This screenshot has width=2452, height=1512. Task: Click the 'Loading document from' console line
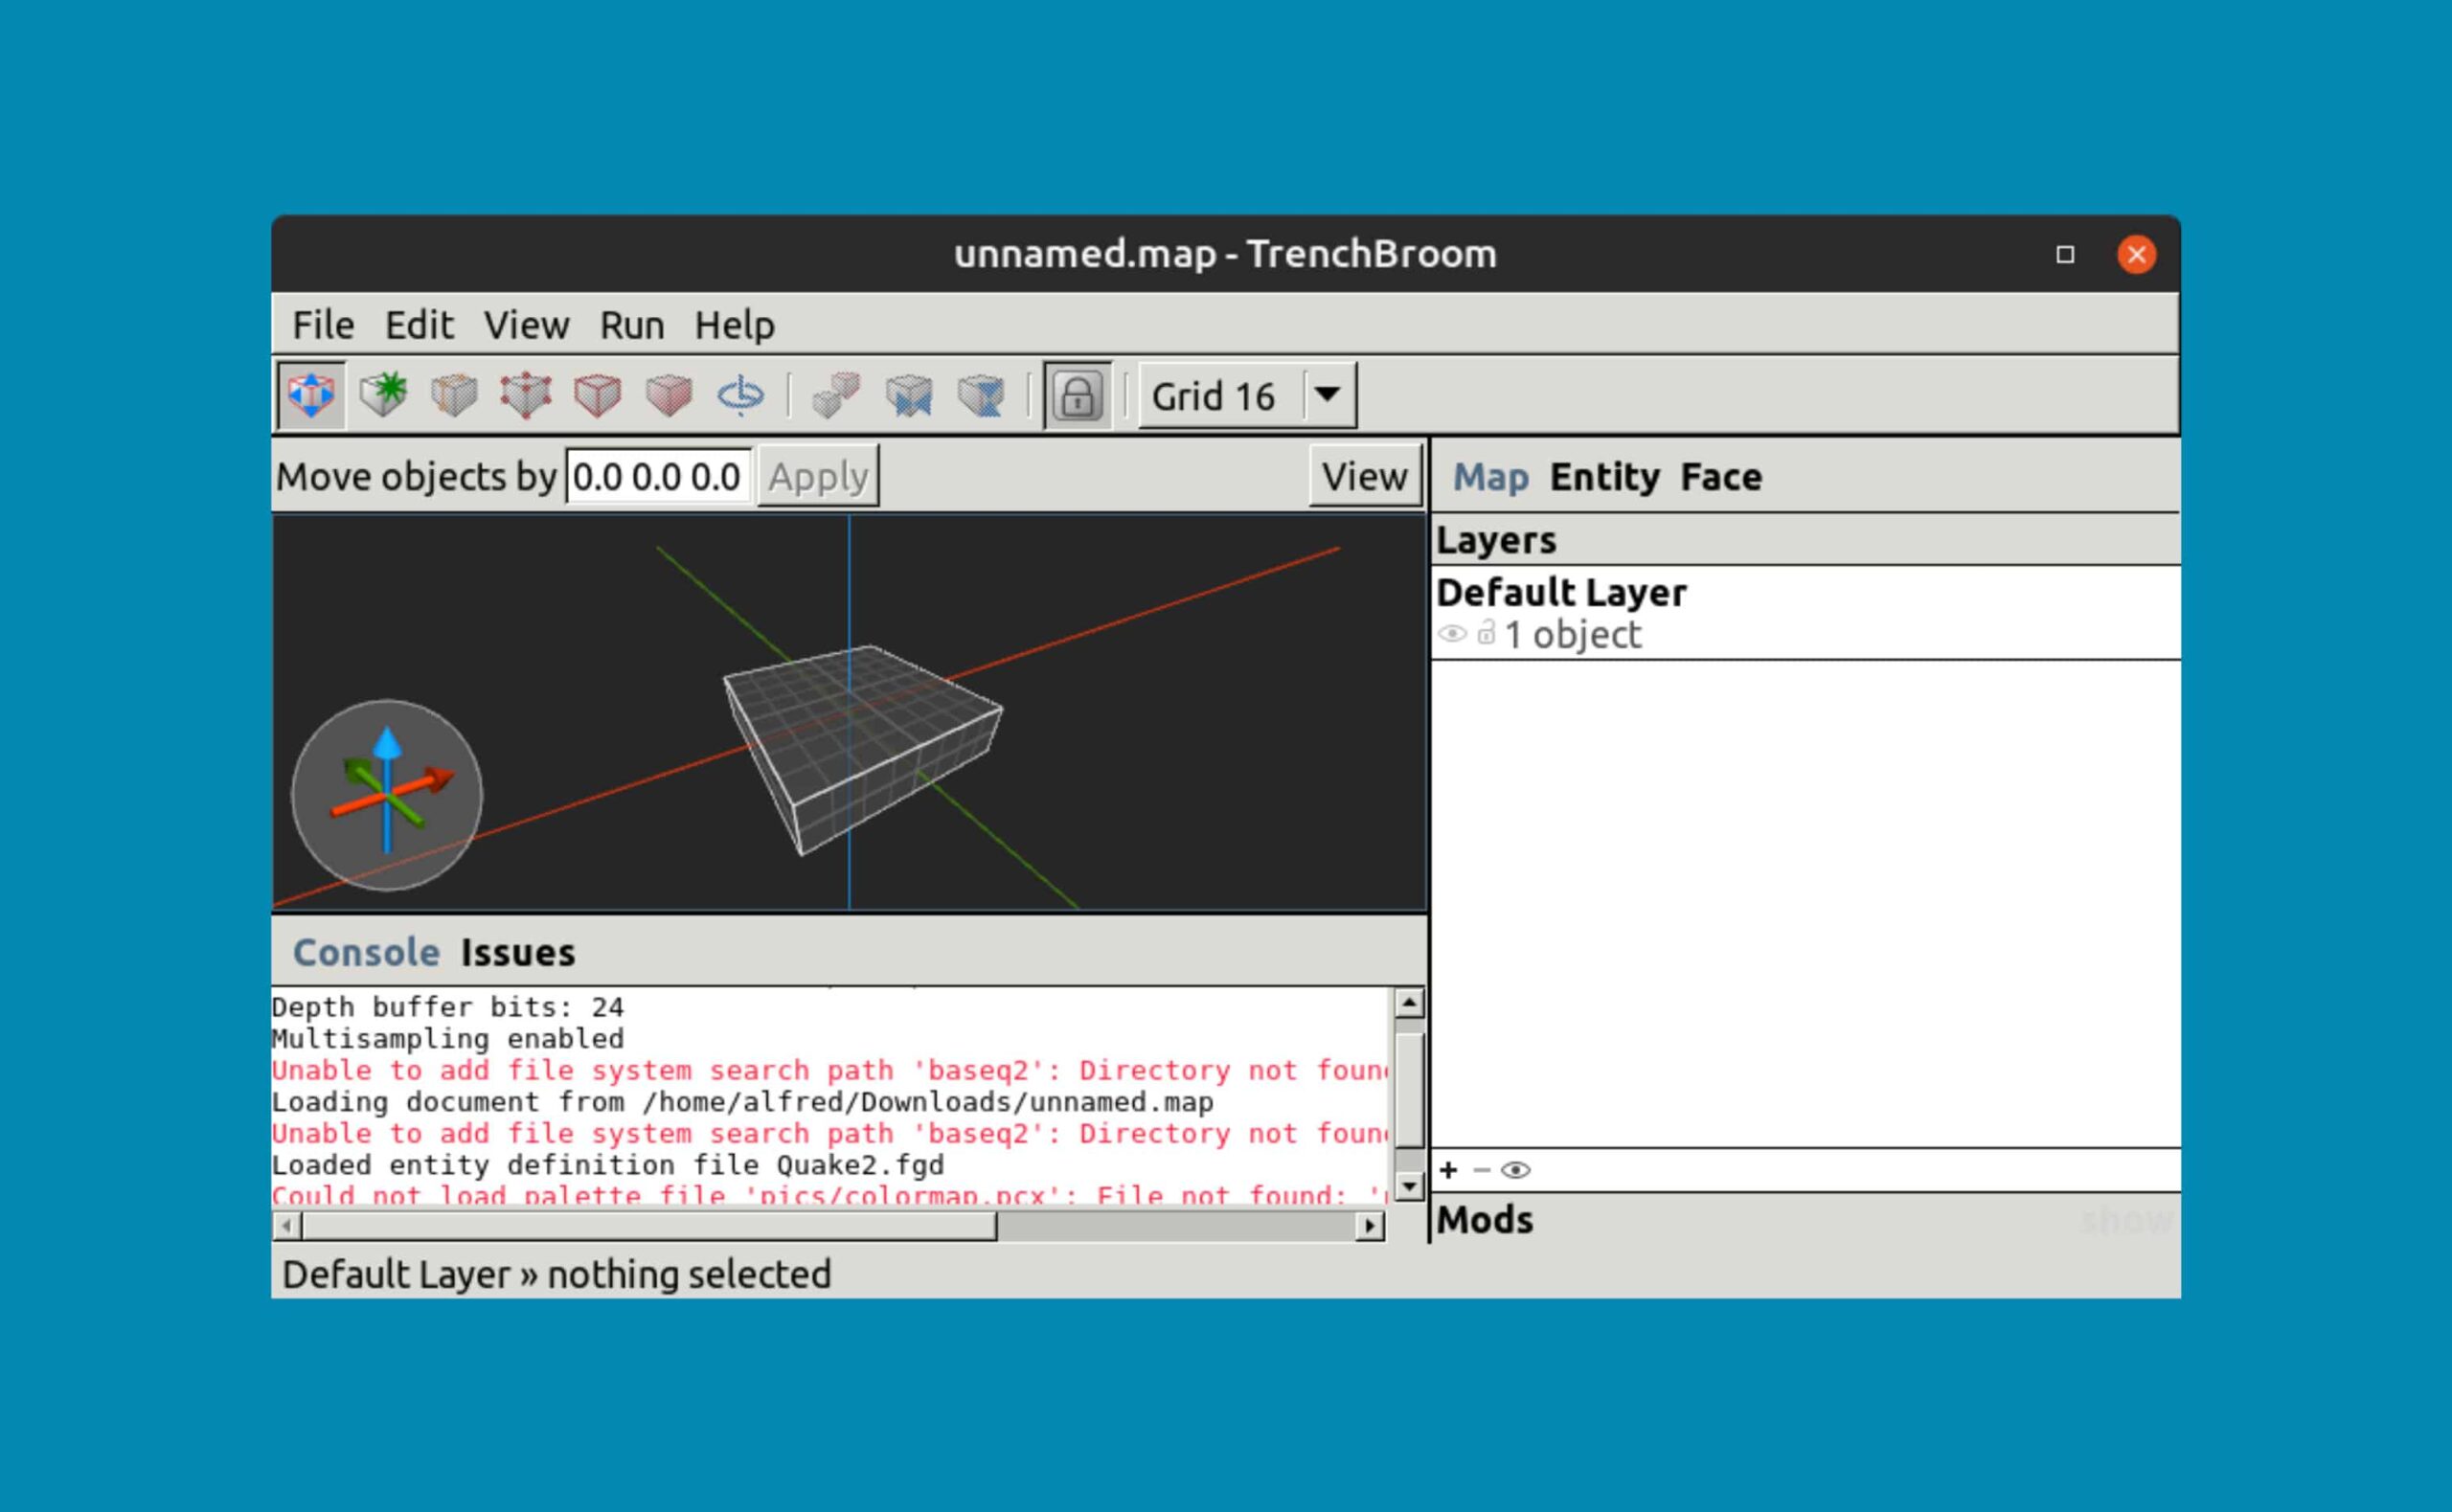click(x=743, y=1102)
